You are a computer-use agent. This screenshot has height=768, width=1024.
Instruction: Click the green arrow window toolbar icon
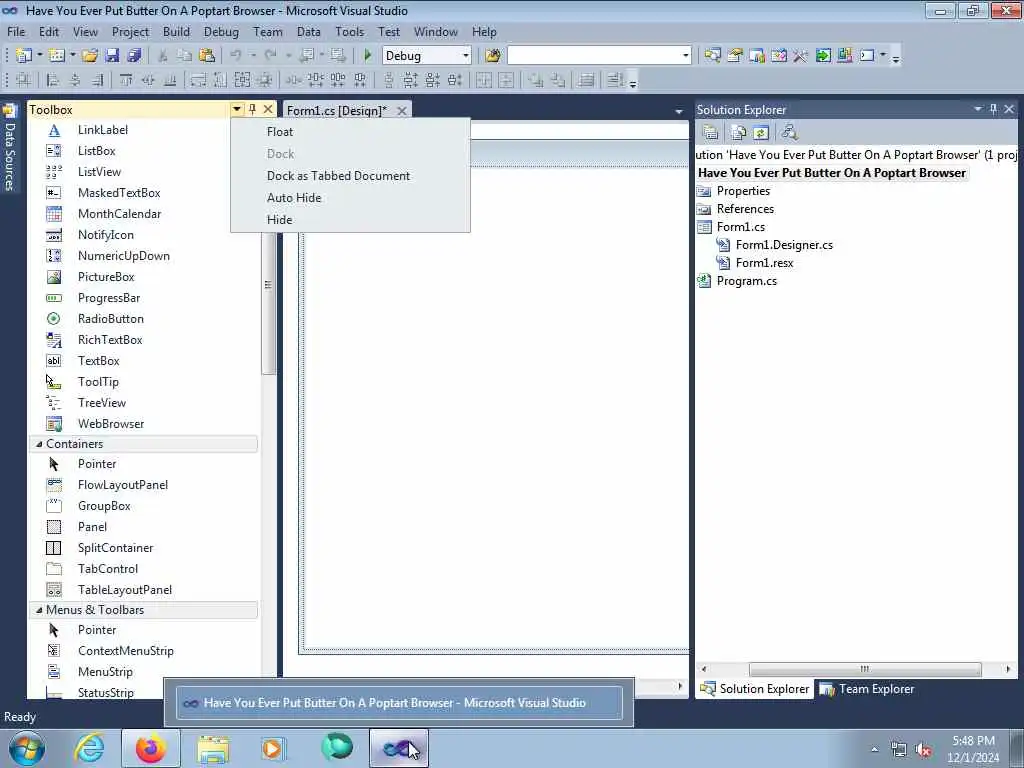click(x=823, y=56)
